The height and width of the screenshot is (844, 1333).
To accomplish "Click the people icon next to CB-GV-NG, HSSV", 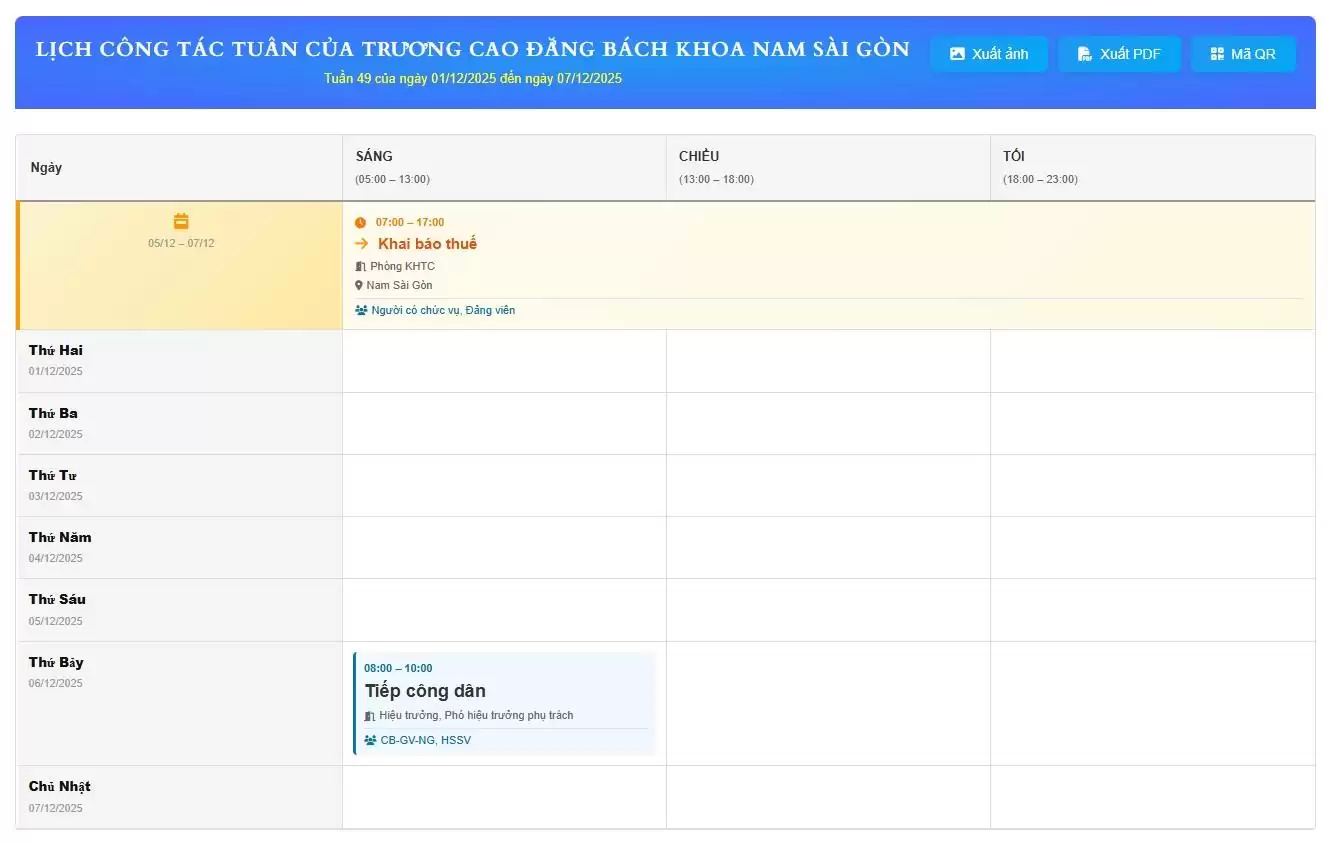I will pos(370,741).
